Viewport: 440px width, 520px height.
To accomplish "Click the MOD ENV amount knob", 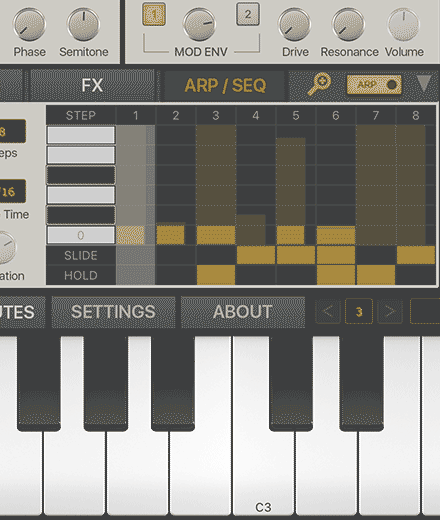I will pos(200,25).
